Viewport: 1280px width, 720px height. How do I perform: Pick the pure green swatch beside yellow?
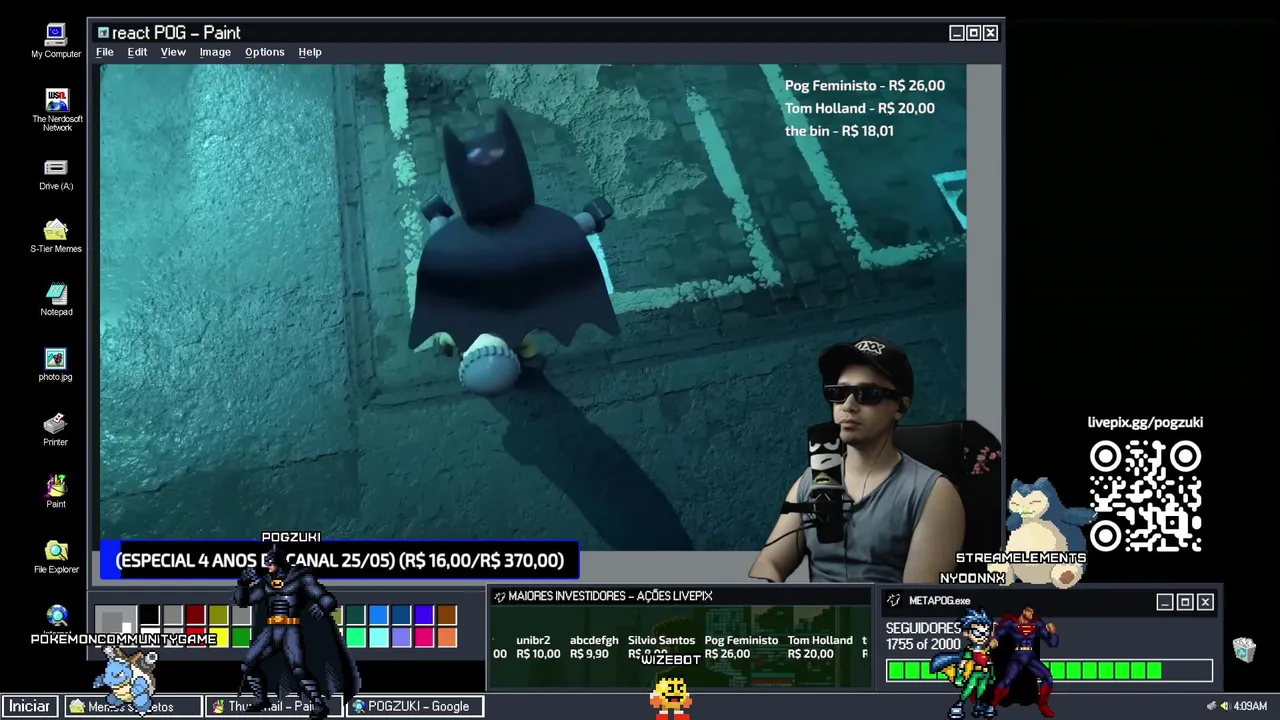point(240,637)
